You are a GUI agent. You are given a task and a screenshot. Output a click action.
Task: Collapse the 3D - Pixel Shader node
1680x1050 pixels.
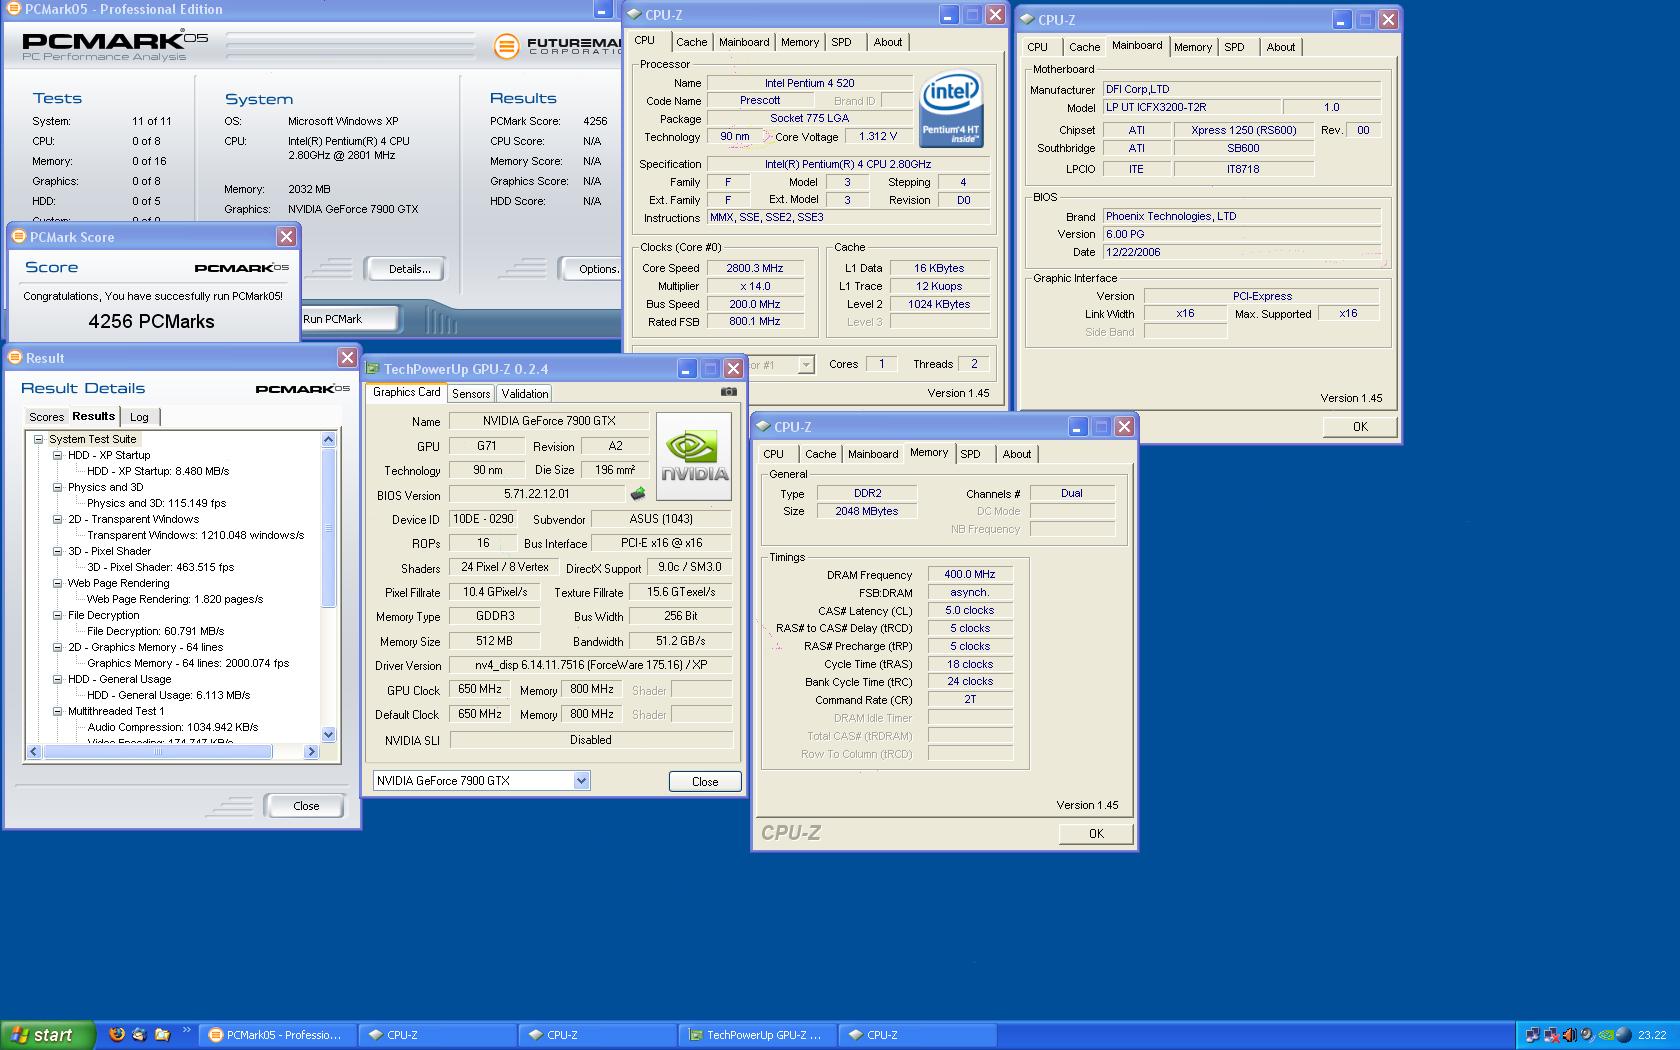57,551
